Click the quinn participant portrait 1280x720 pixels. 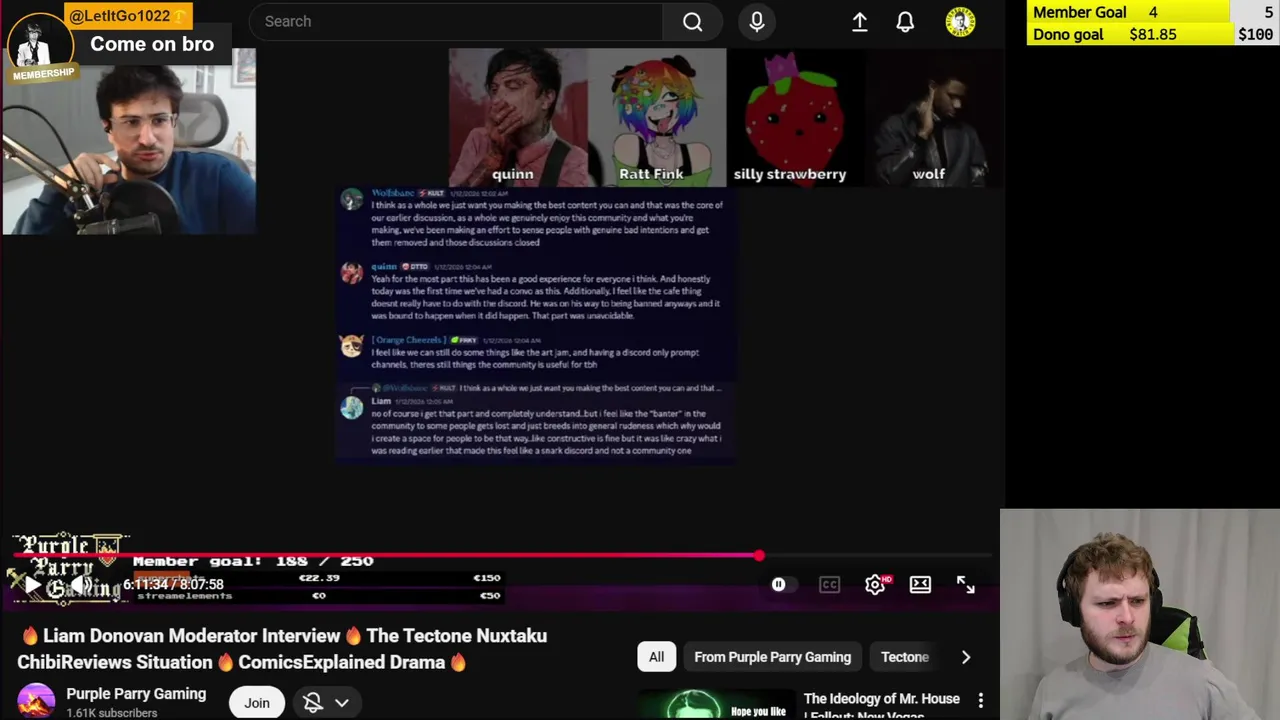point(518,117)
